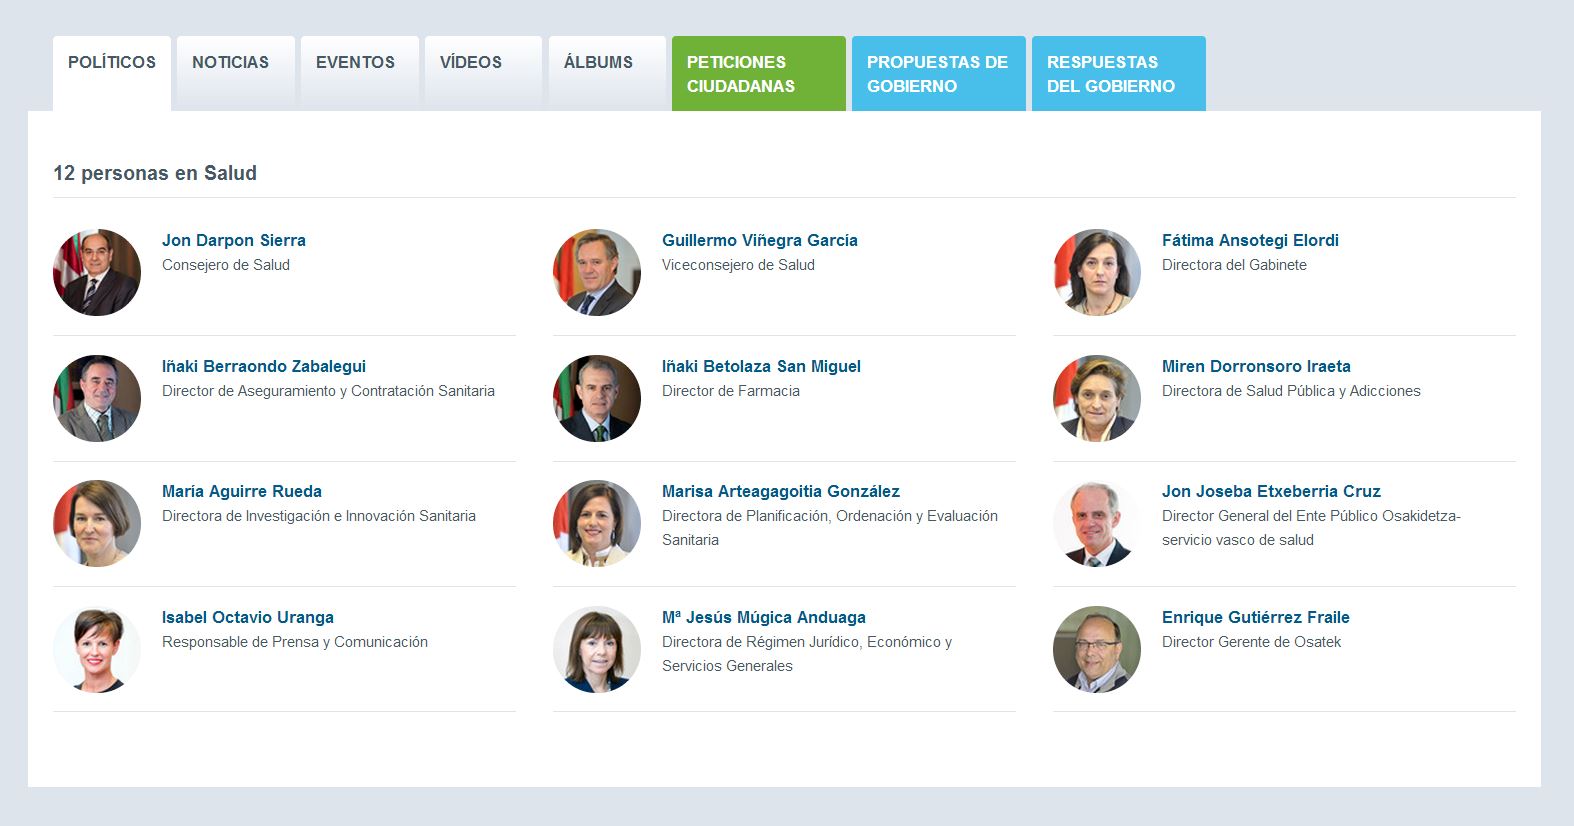Screen dimensions: 1574x826
Task: Click the Consejero de Salud's profile photo
Action: click(x=97, y=272)
